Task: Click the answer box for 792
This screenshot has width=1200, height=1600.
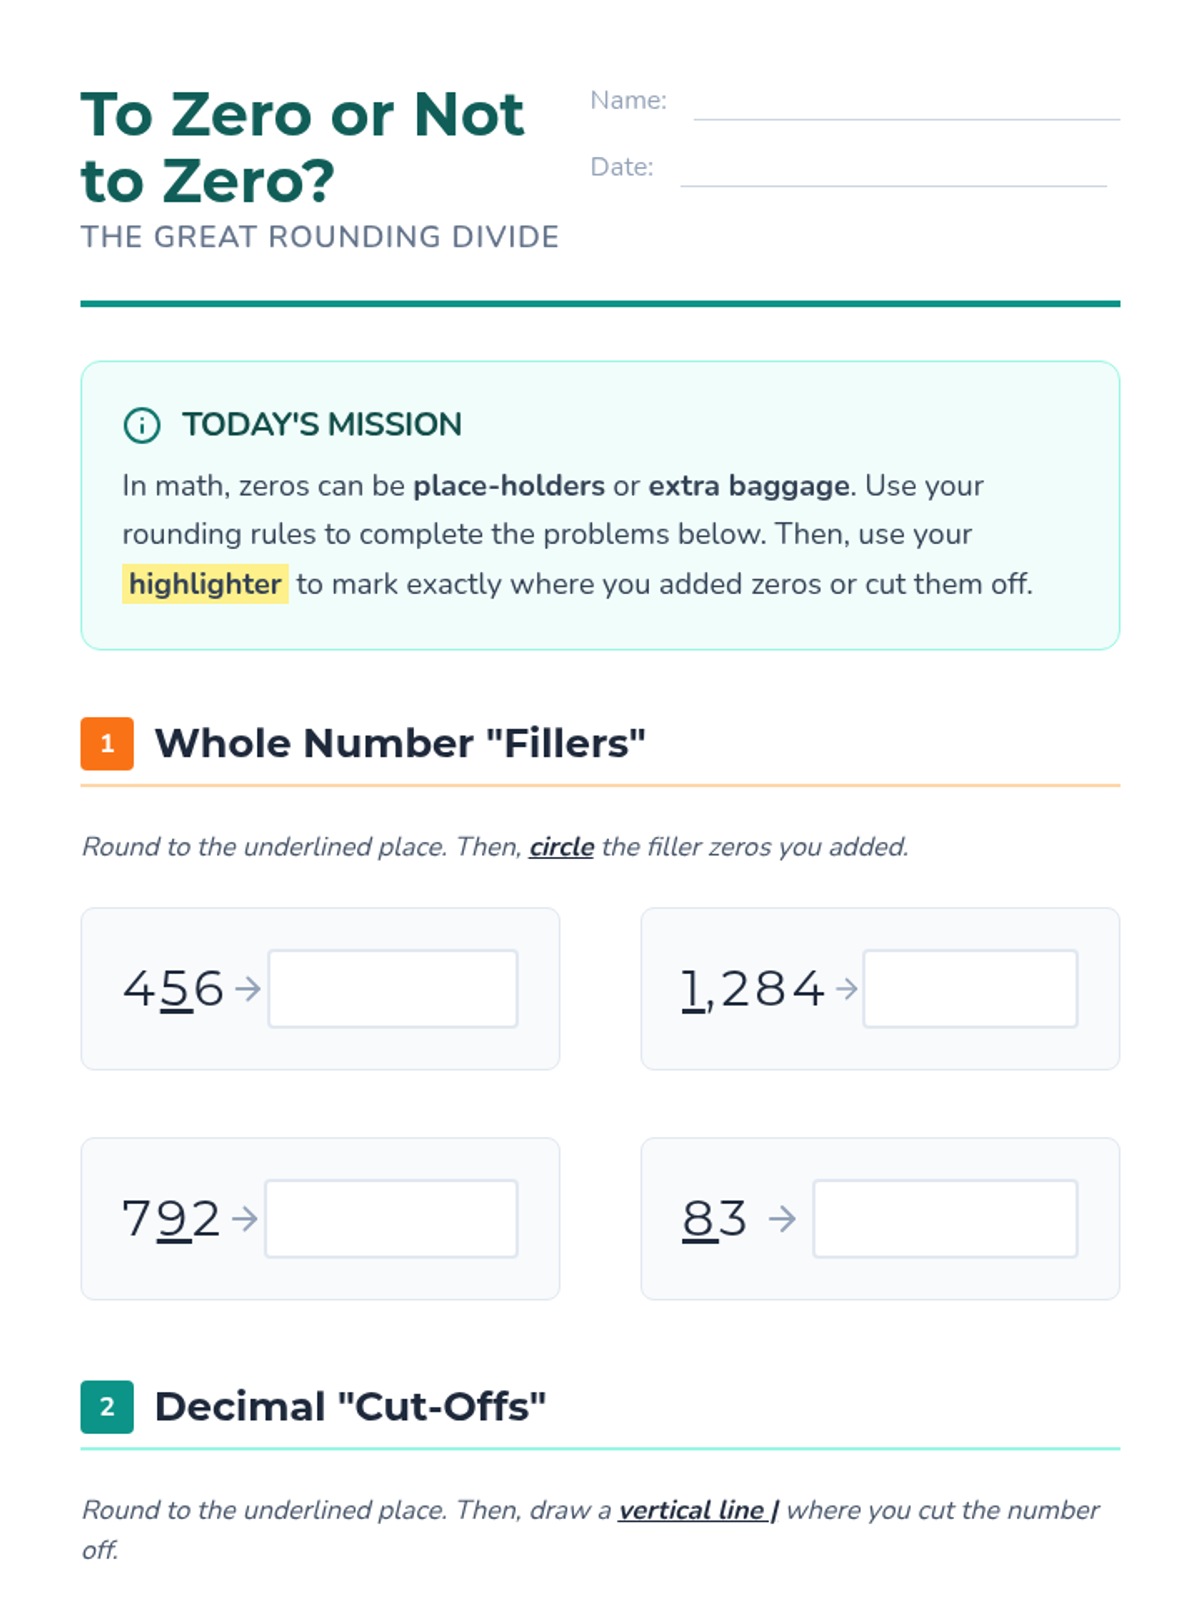Action: tap(391, 1219)
